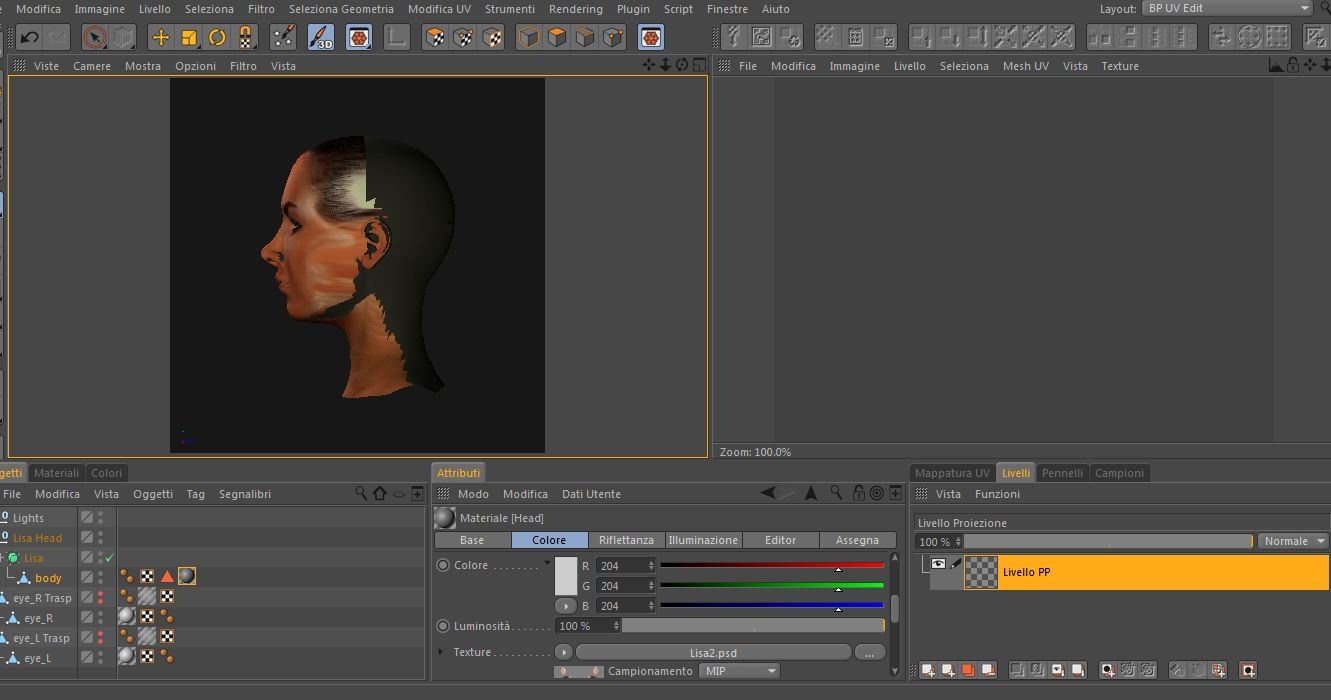Image resolution: width=1331 pixels, height=700 pixels.
Task: Open the Rendering menu
Action: pyautogui.click(x=575, y=9)
